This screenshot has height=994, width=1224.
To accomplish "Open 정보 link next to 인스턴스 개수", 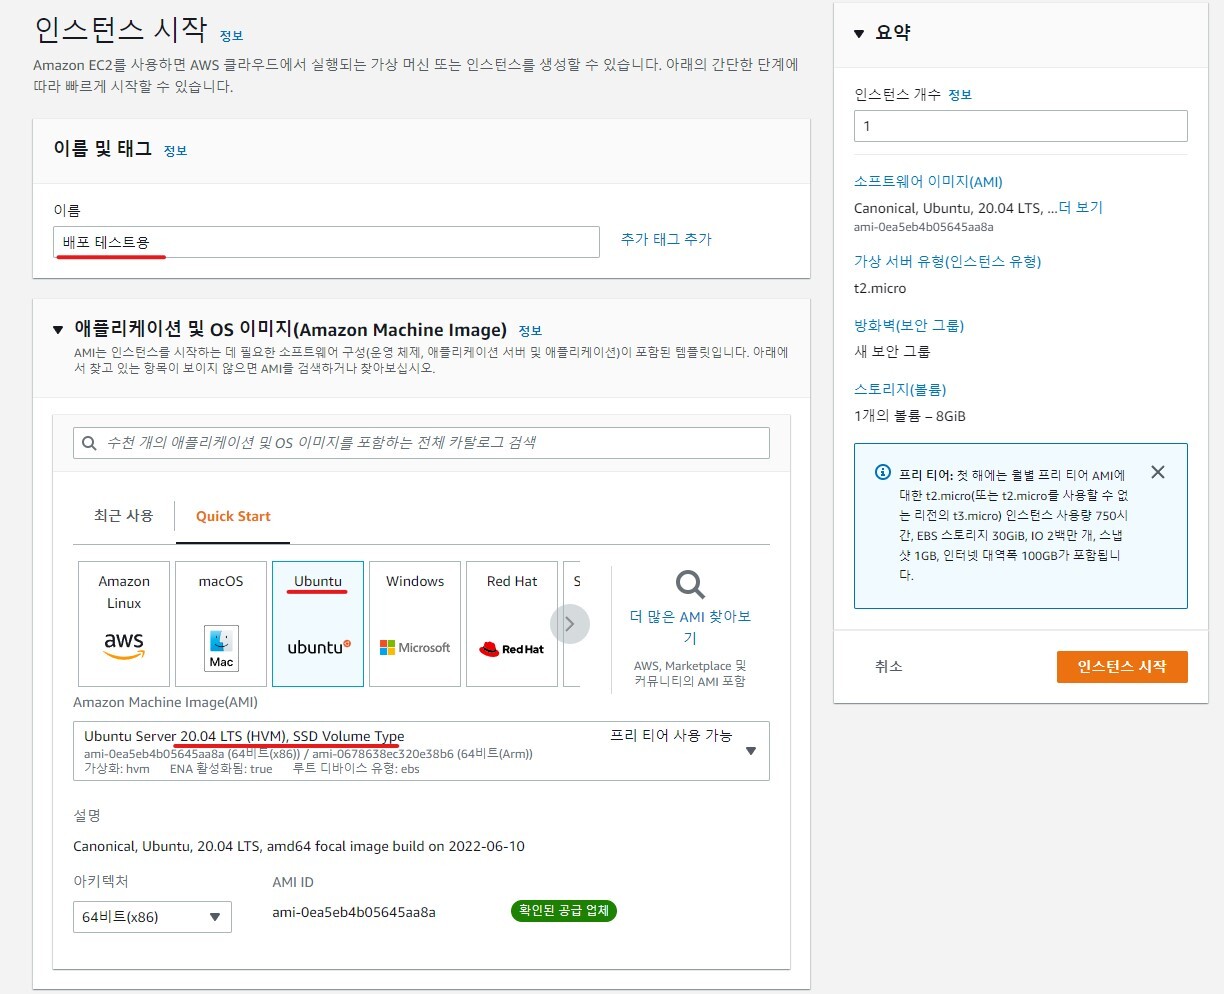I will (960, 95).
